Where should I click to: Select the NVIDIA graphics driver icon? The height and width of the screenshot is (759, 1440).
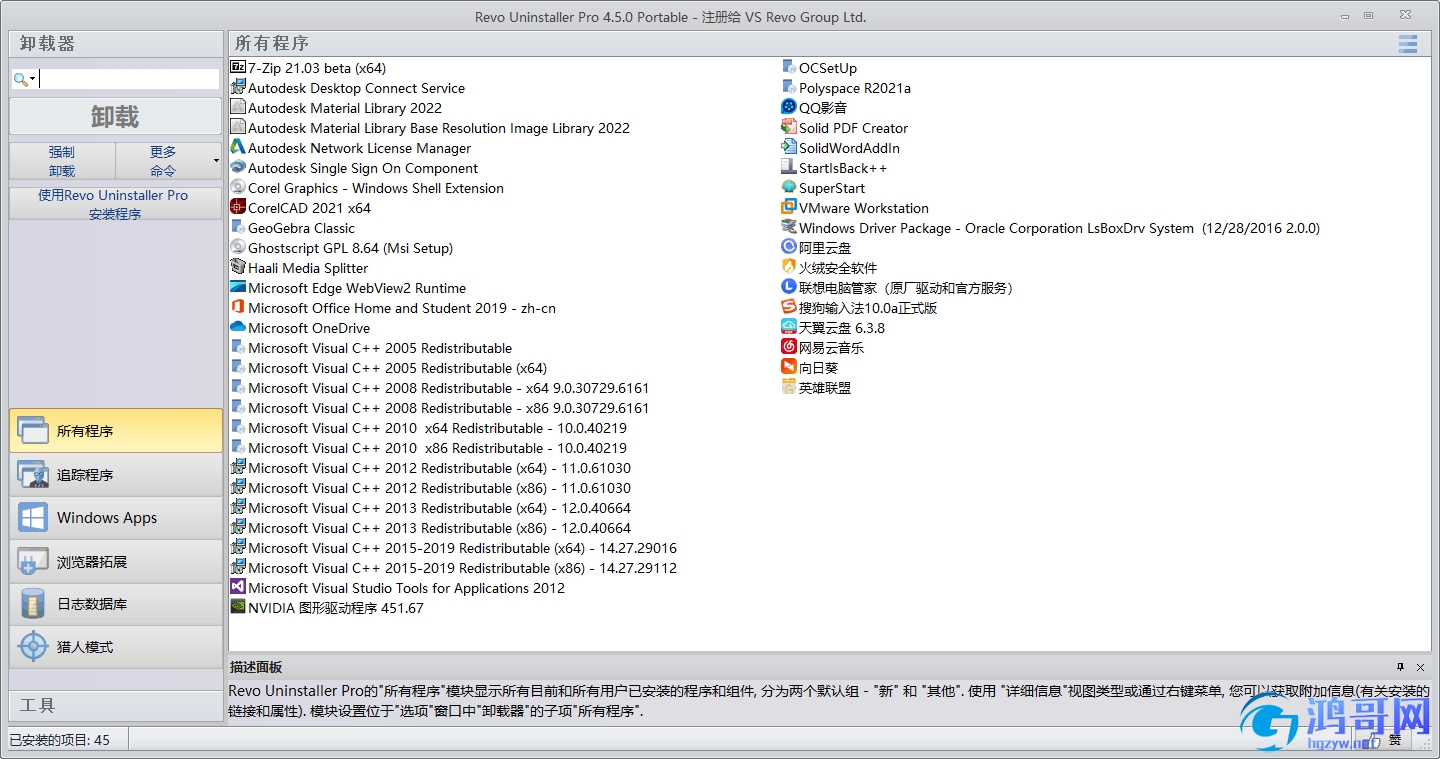coord(238,608)
